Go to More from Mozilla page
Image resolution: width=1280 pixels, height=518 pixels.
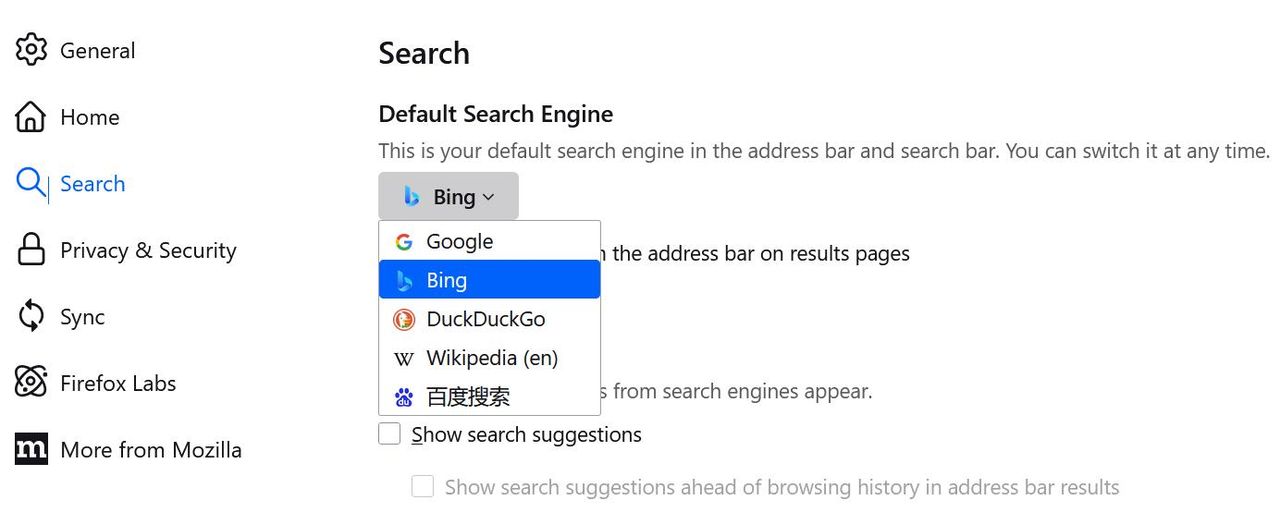click(150, 450)
